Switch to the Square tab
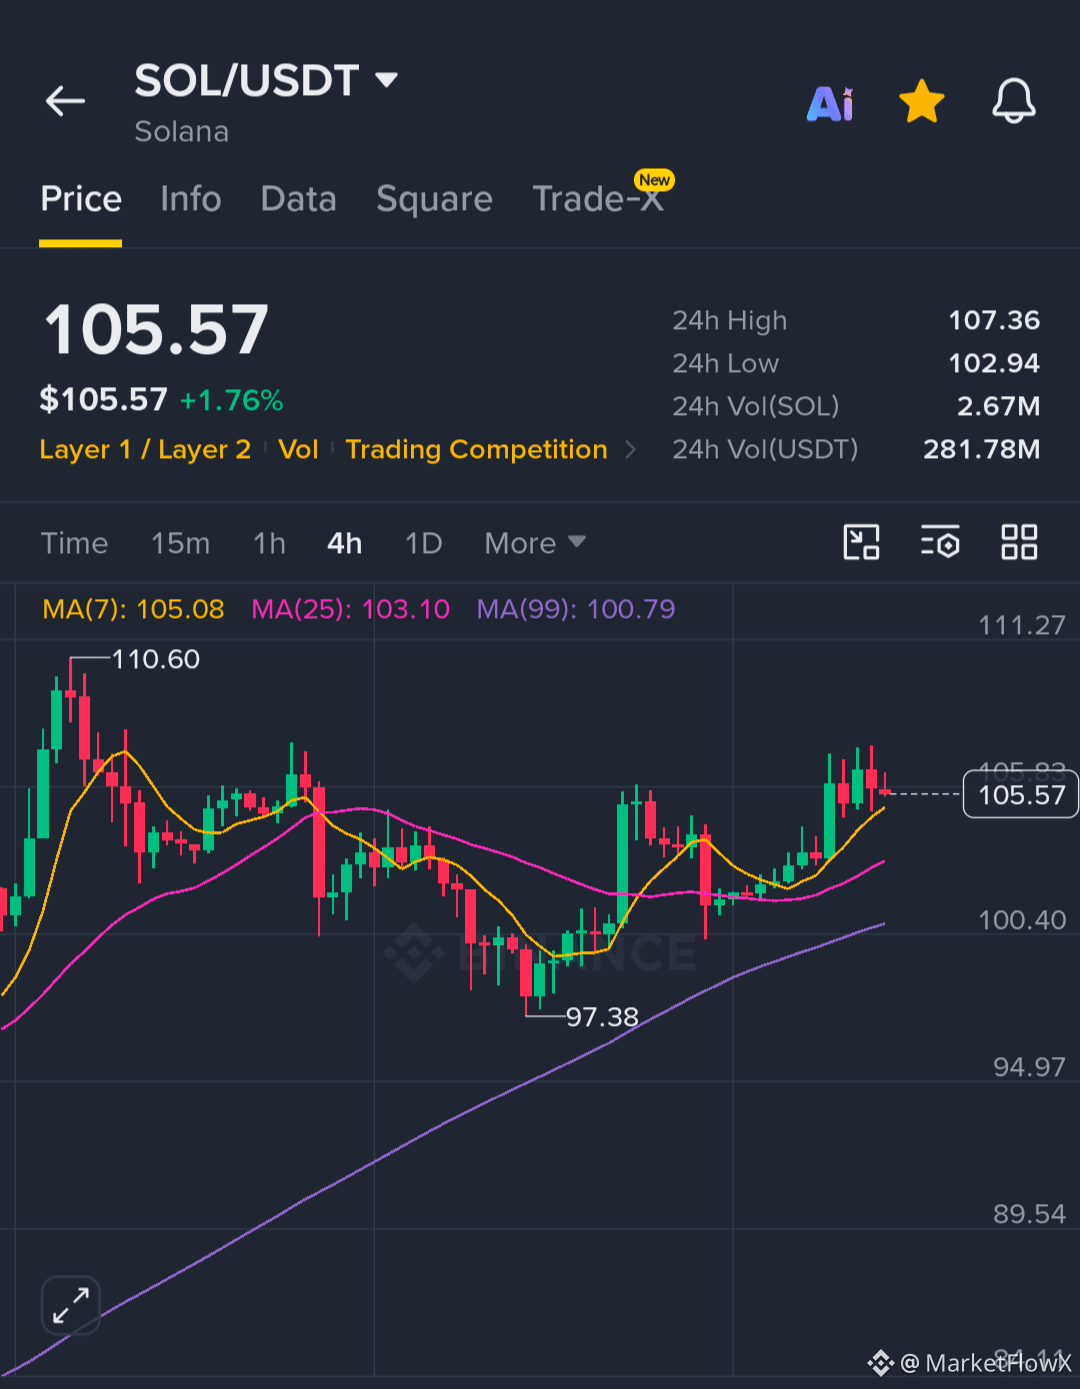The image size is (1080, 1389). pos(434,199)
